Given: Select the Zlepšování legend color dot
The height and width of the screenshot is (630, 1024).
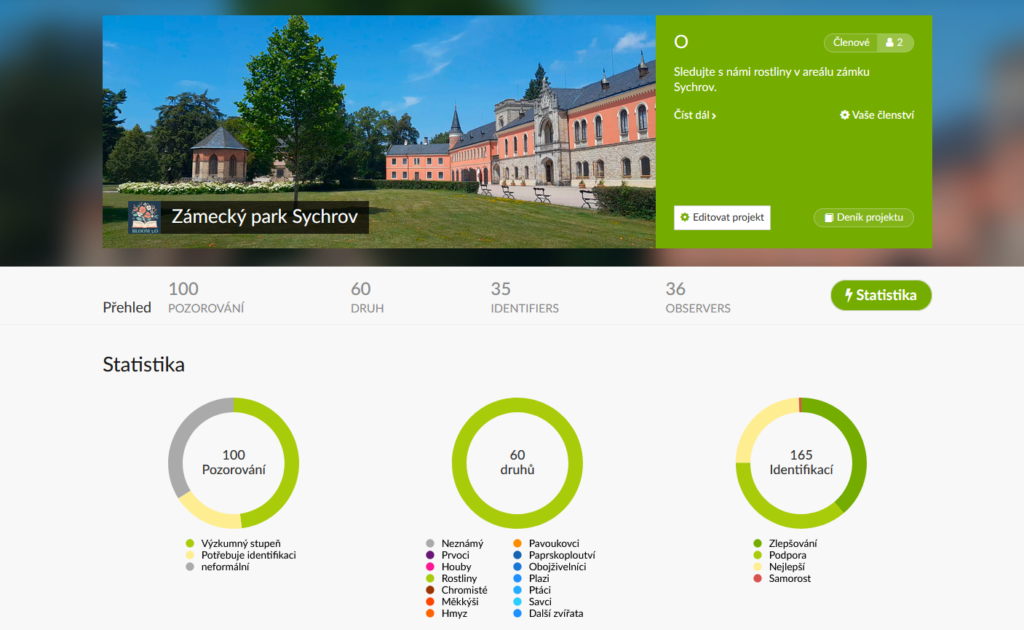Looking at the screenshot, I should (757, 543).
